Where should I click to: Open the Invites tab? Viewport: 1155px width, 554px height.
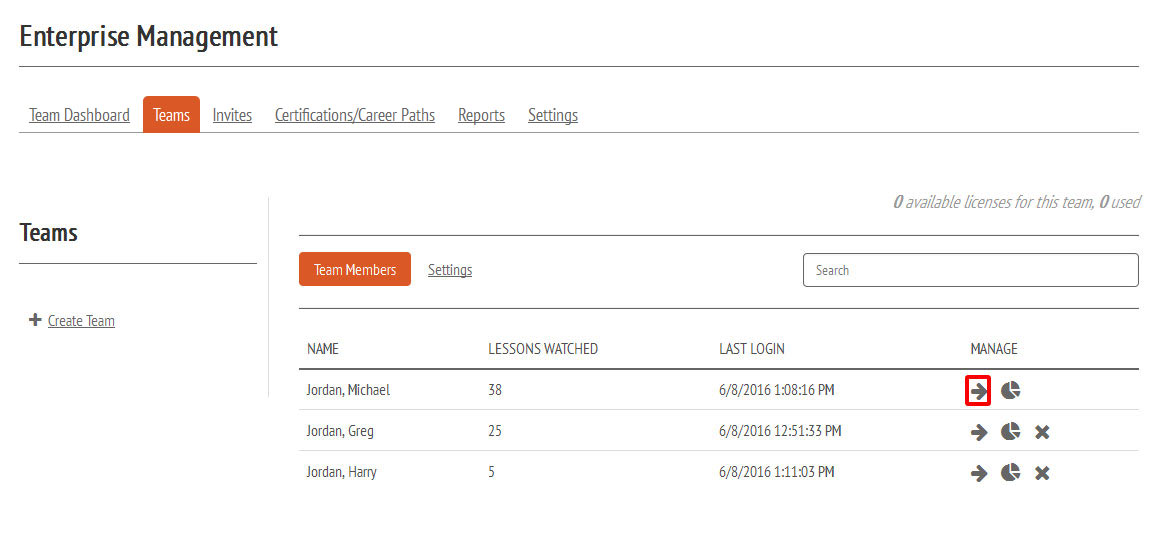click(232, 115)
